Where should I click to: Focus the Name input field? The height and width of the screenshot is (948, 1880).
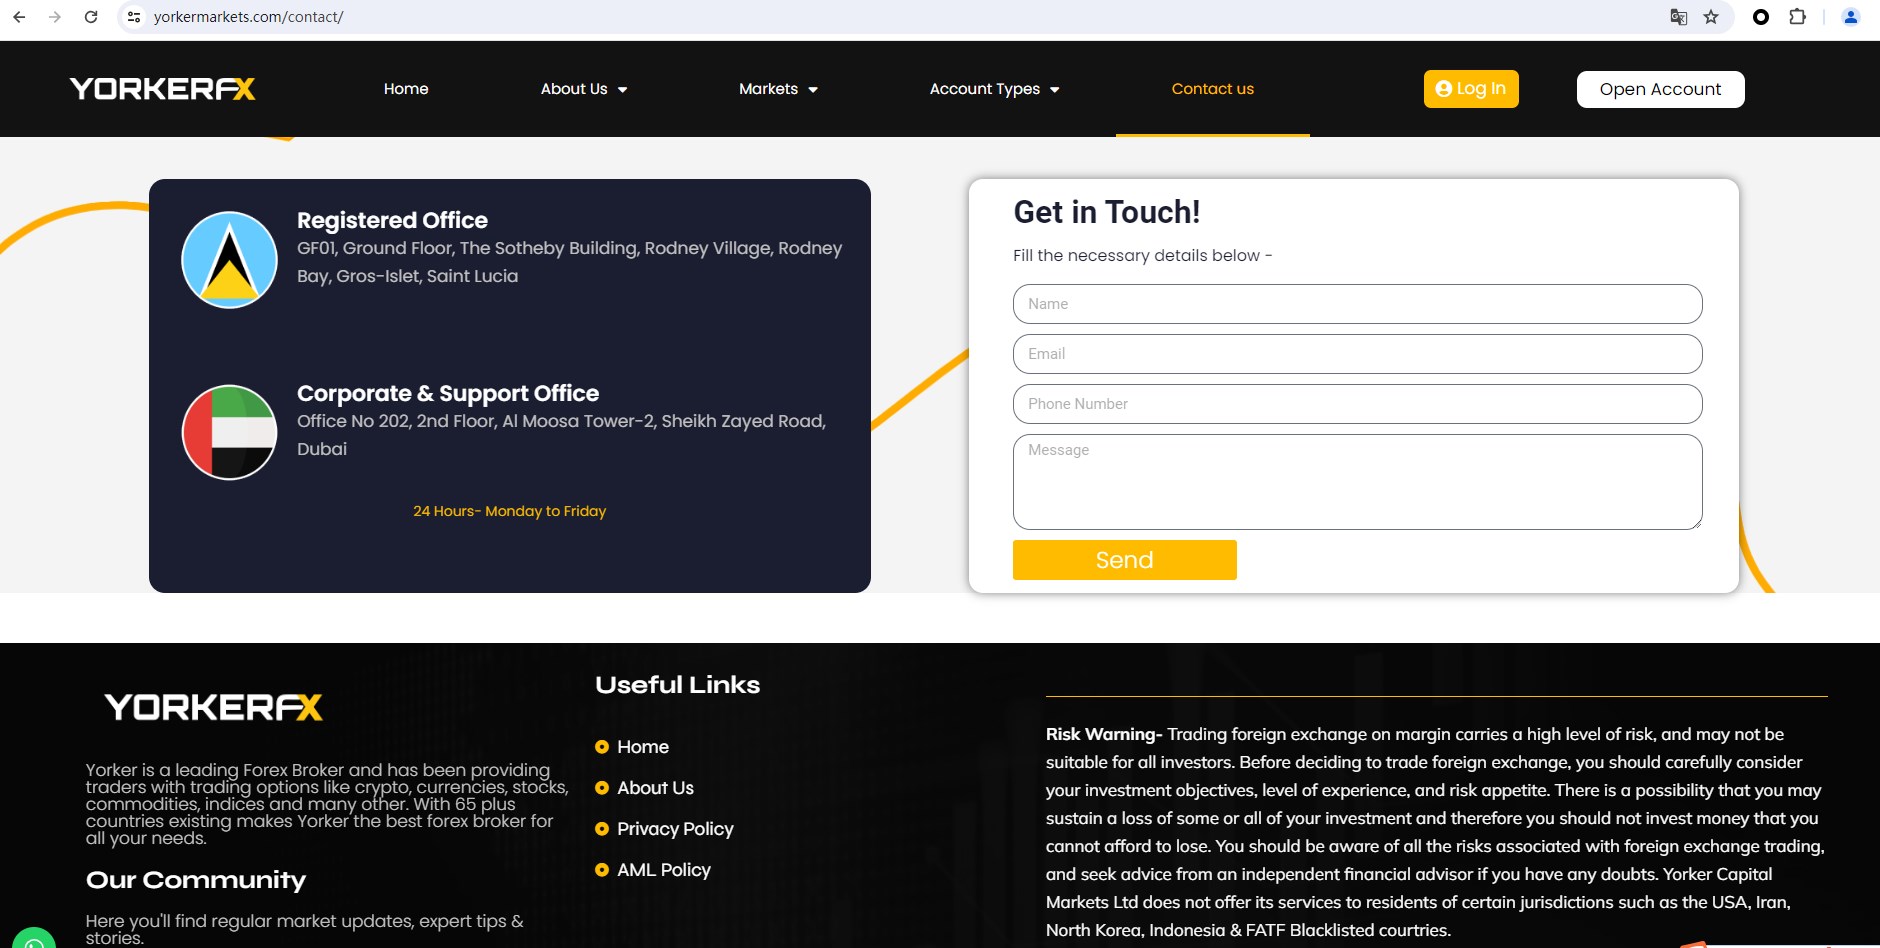point(1358,304)
